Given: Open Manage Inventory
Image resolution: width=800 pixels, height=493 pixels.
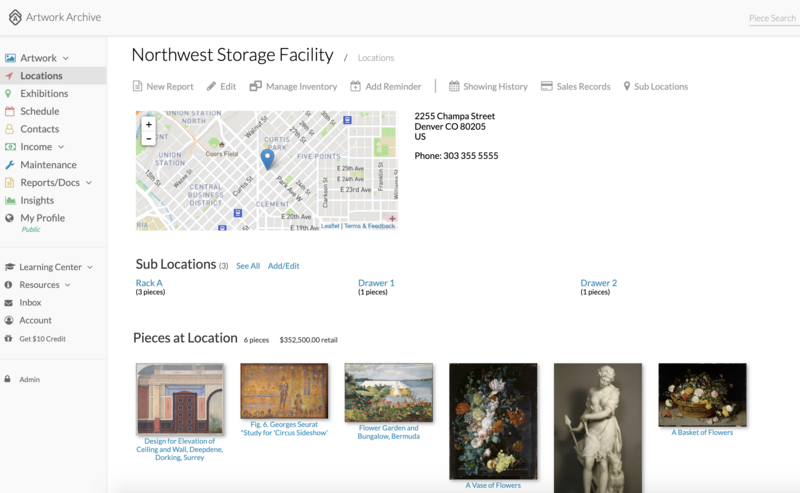Looking at the screenshot, I should click(293, 87).
